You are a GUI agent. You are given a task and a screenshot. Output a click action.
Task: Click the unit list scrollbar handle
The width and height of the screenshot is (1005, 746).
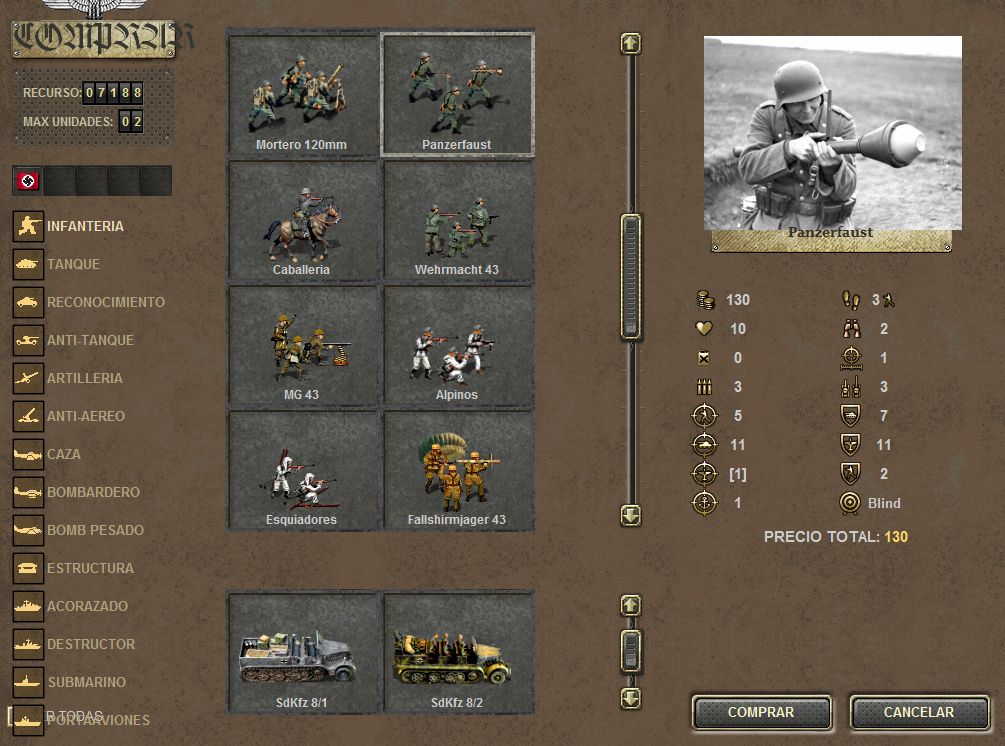coord(631,276)
